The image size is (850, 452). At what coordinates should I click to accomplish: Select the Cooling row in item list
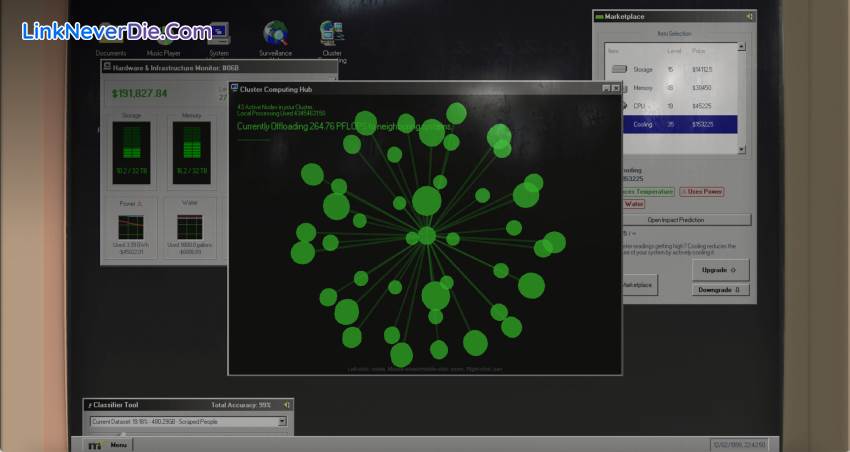[x=671, y=125]
